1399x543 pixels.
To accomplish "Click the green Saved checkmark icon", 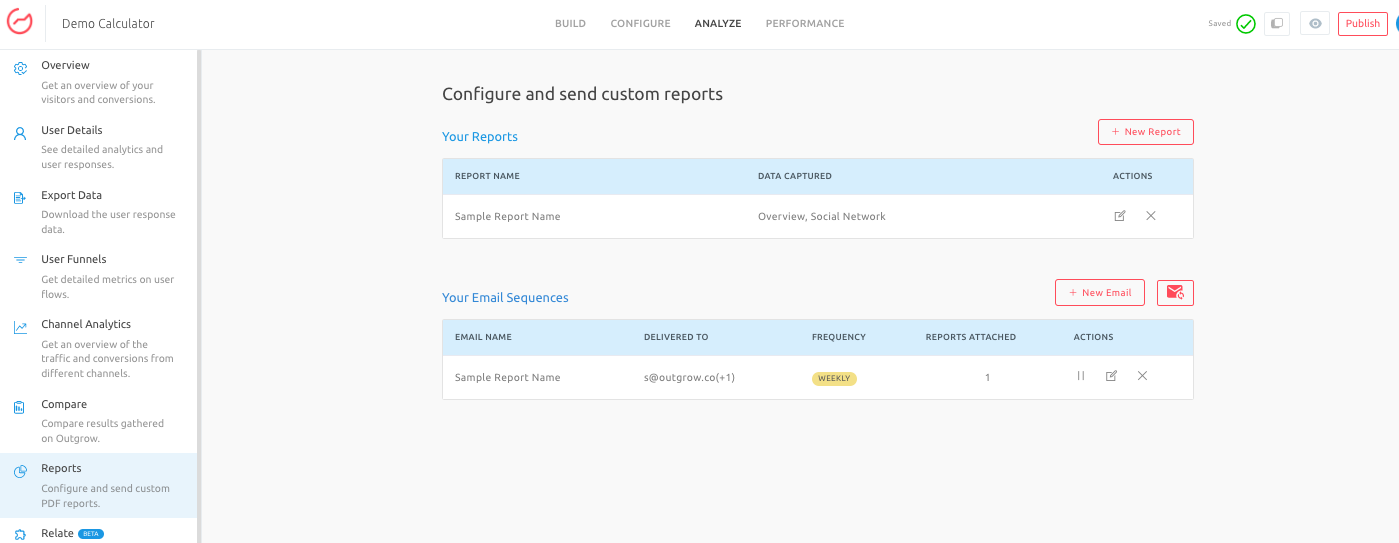I will [1246, 24].
